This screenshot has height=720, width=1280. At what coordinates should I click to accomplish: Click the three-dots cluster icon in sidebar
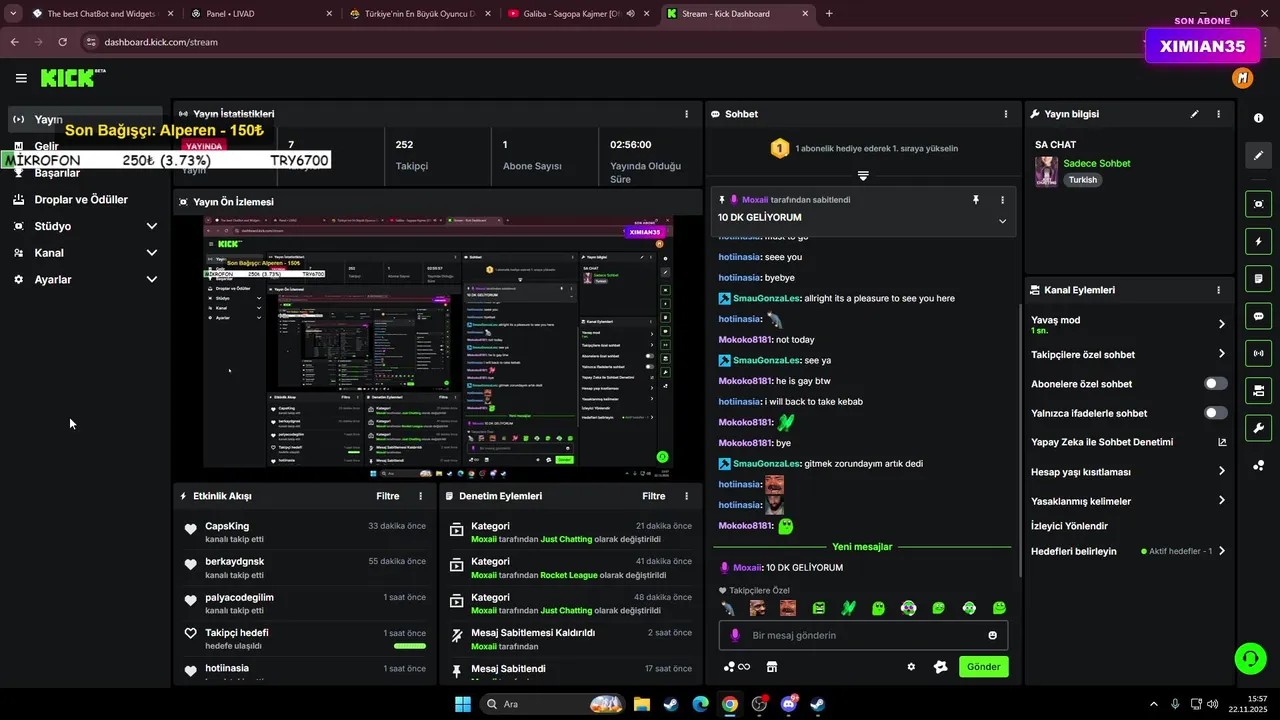tap(1258, 466)
